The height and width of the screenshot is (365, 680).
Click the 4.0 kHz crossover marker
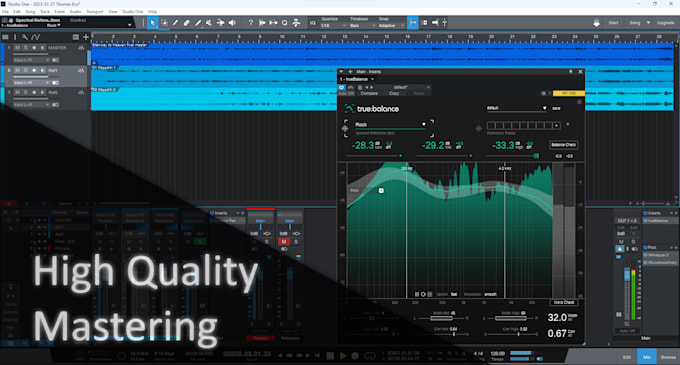tap(504, 168)
